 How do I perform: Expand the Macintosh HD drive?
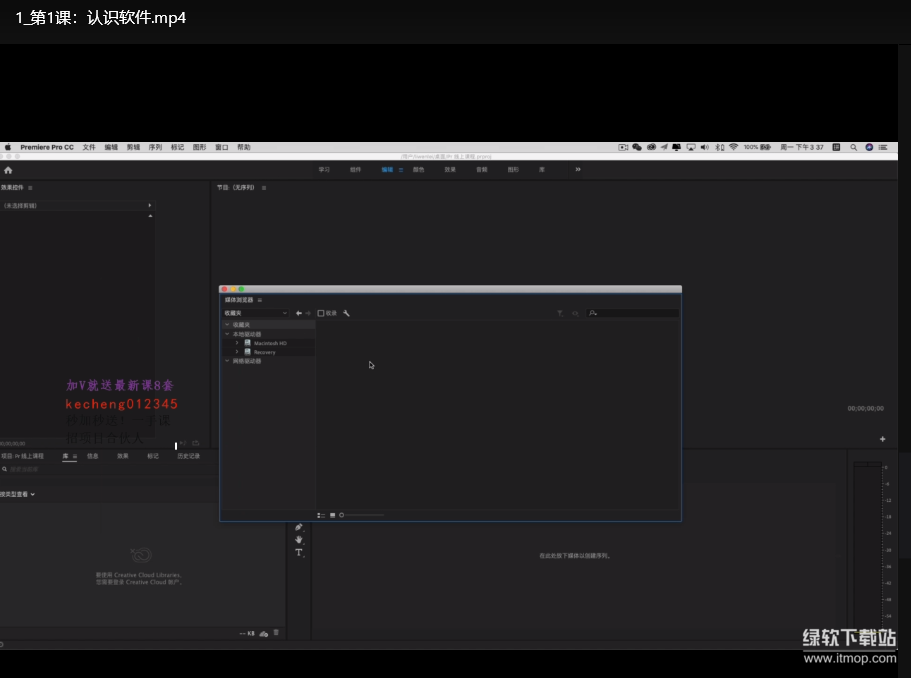click(237, 343)
